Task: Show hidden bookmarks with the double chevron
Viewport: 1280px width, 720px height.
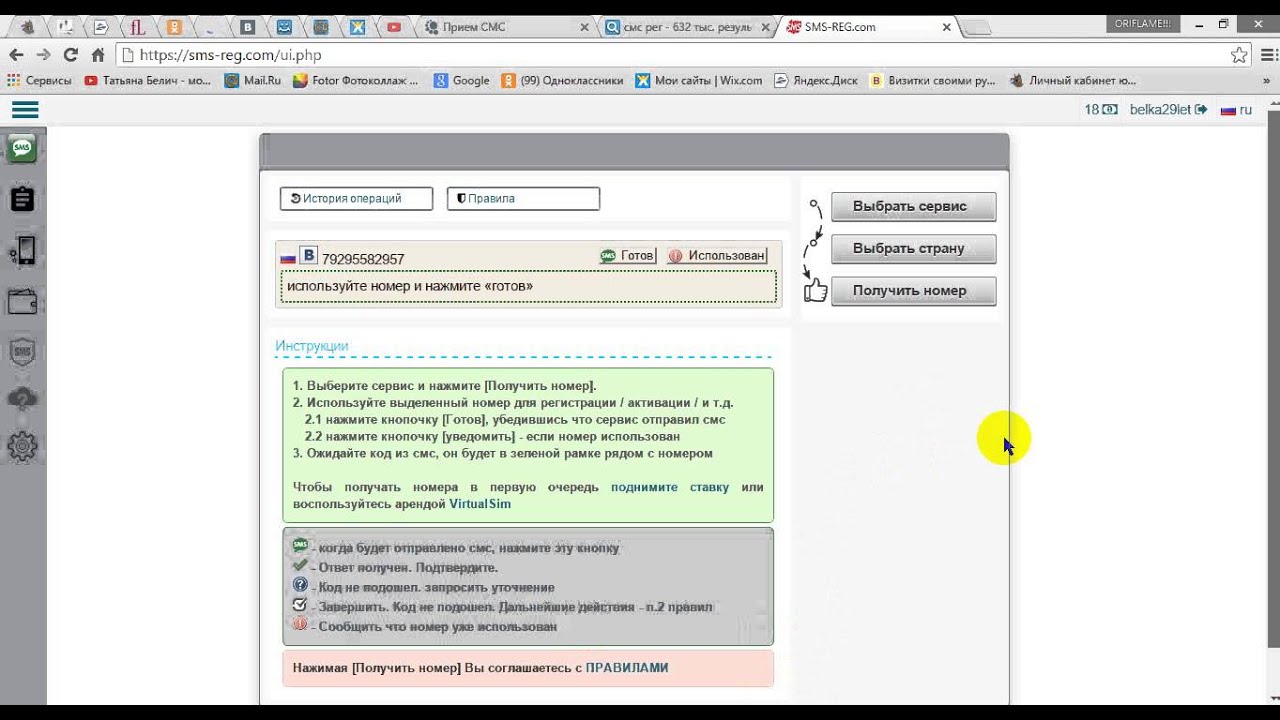Action: [x=1265, y=81]
